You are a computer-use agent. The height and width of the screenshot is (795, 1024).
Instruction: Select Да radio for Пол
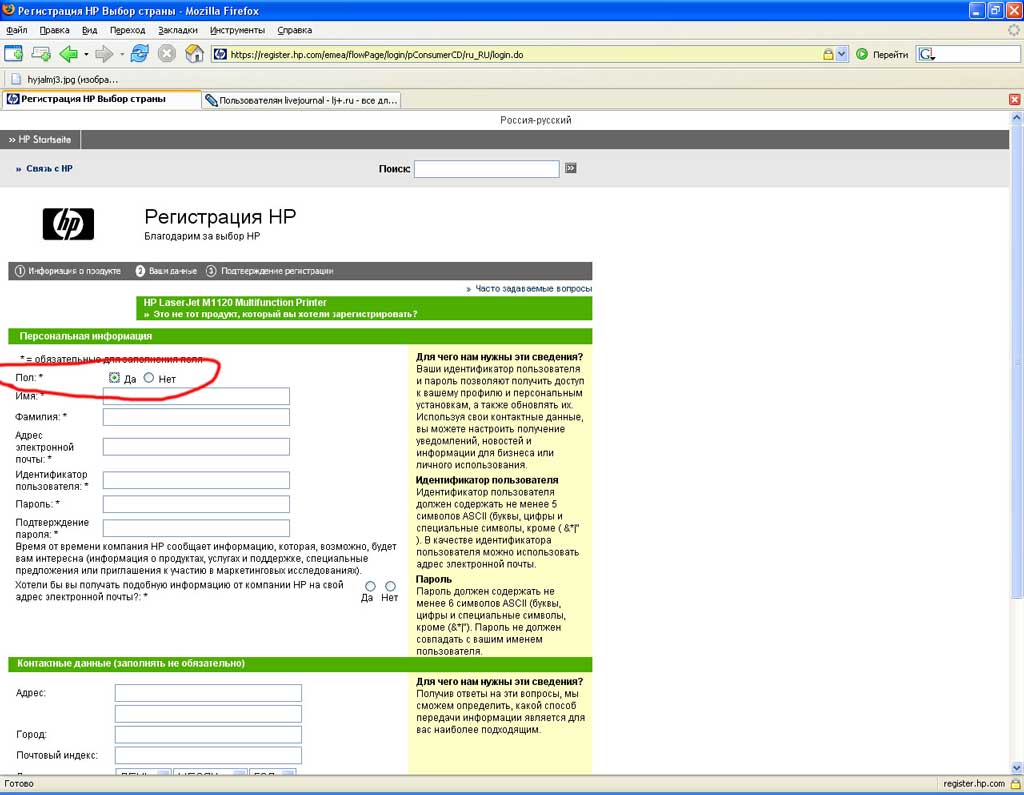[x=114, y=378]
